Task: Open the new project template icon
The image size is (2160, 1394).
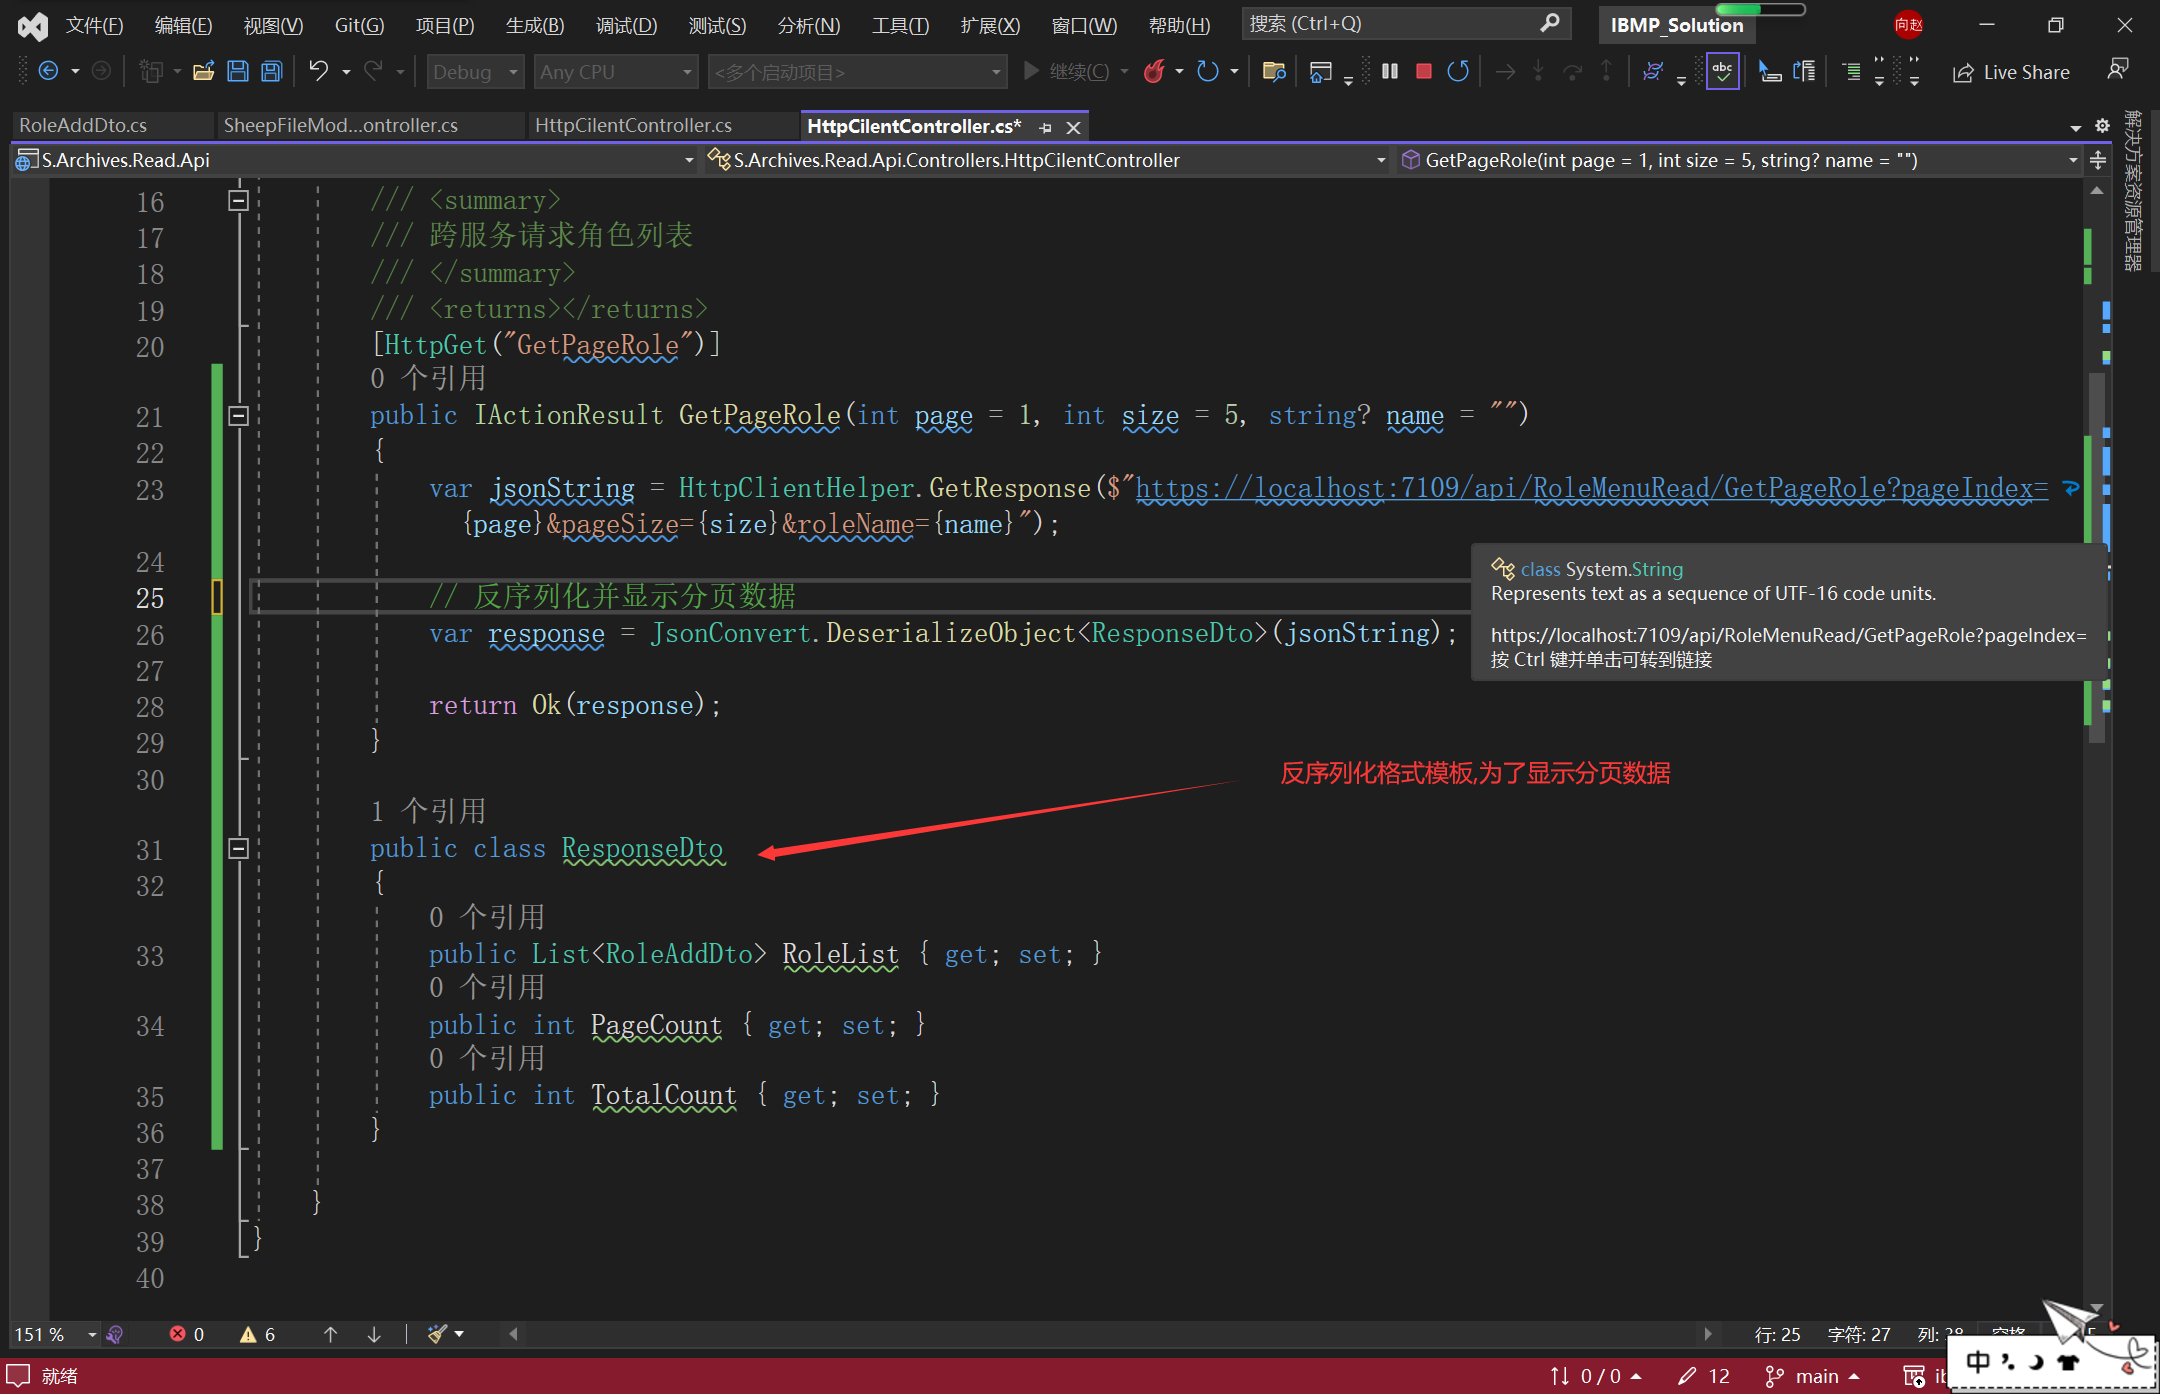Action: click(151, 71)
